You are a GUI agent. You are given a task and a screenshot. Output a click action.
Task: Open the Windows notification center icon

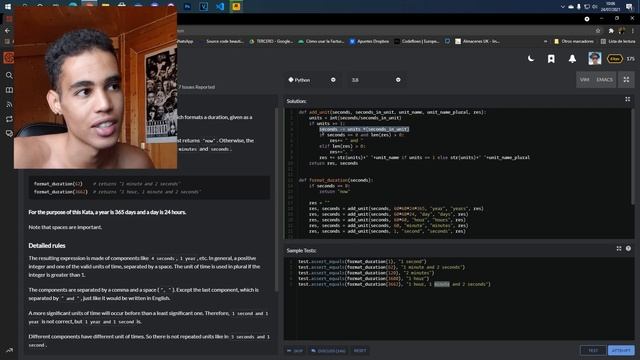[x=629, y=7]
